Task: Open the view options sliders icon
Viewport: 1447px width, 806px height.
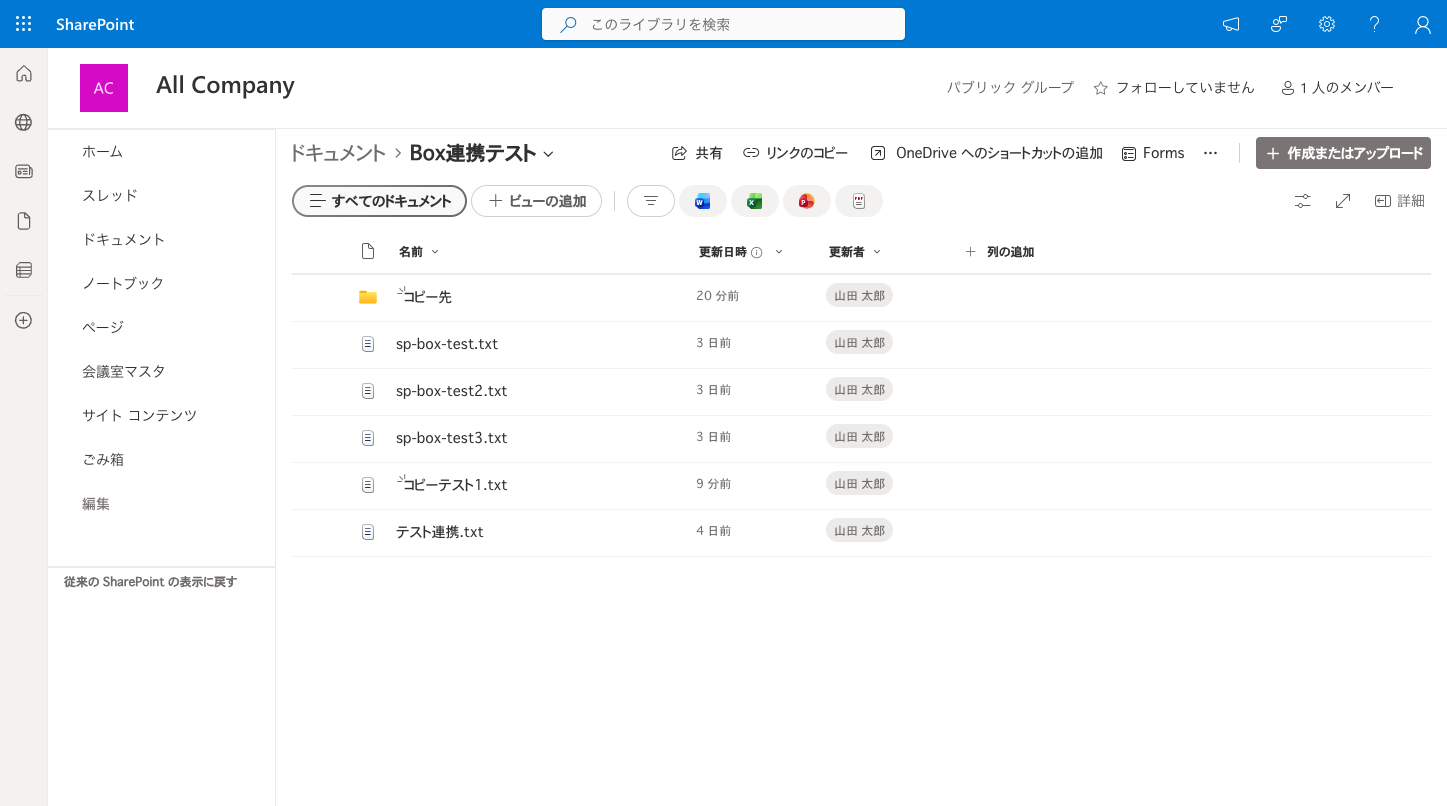Action: tap(1302, 201)
